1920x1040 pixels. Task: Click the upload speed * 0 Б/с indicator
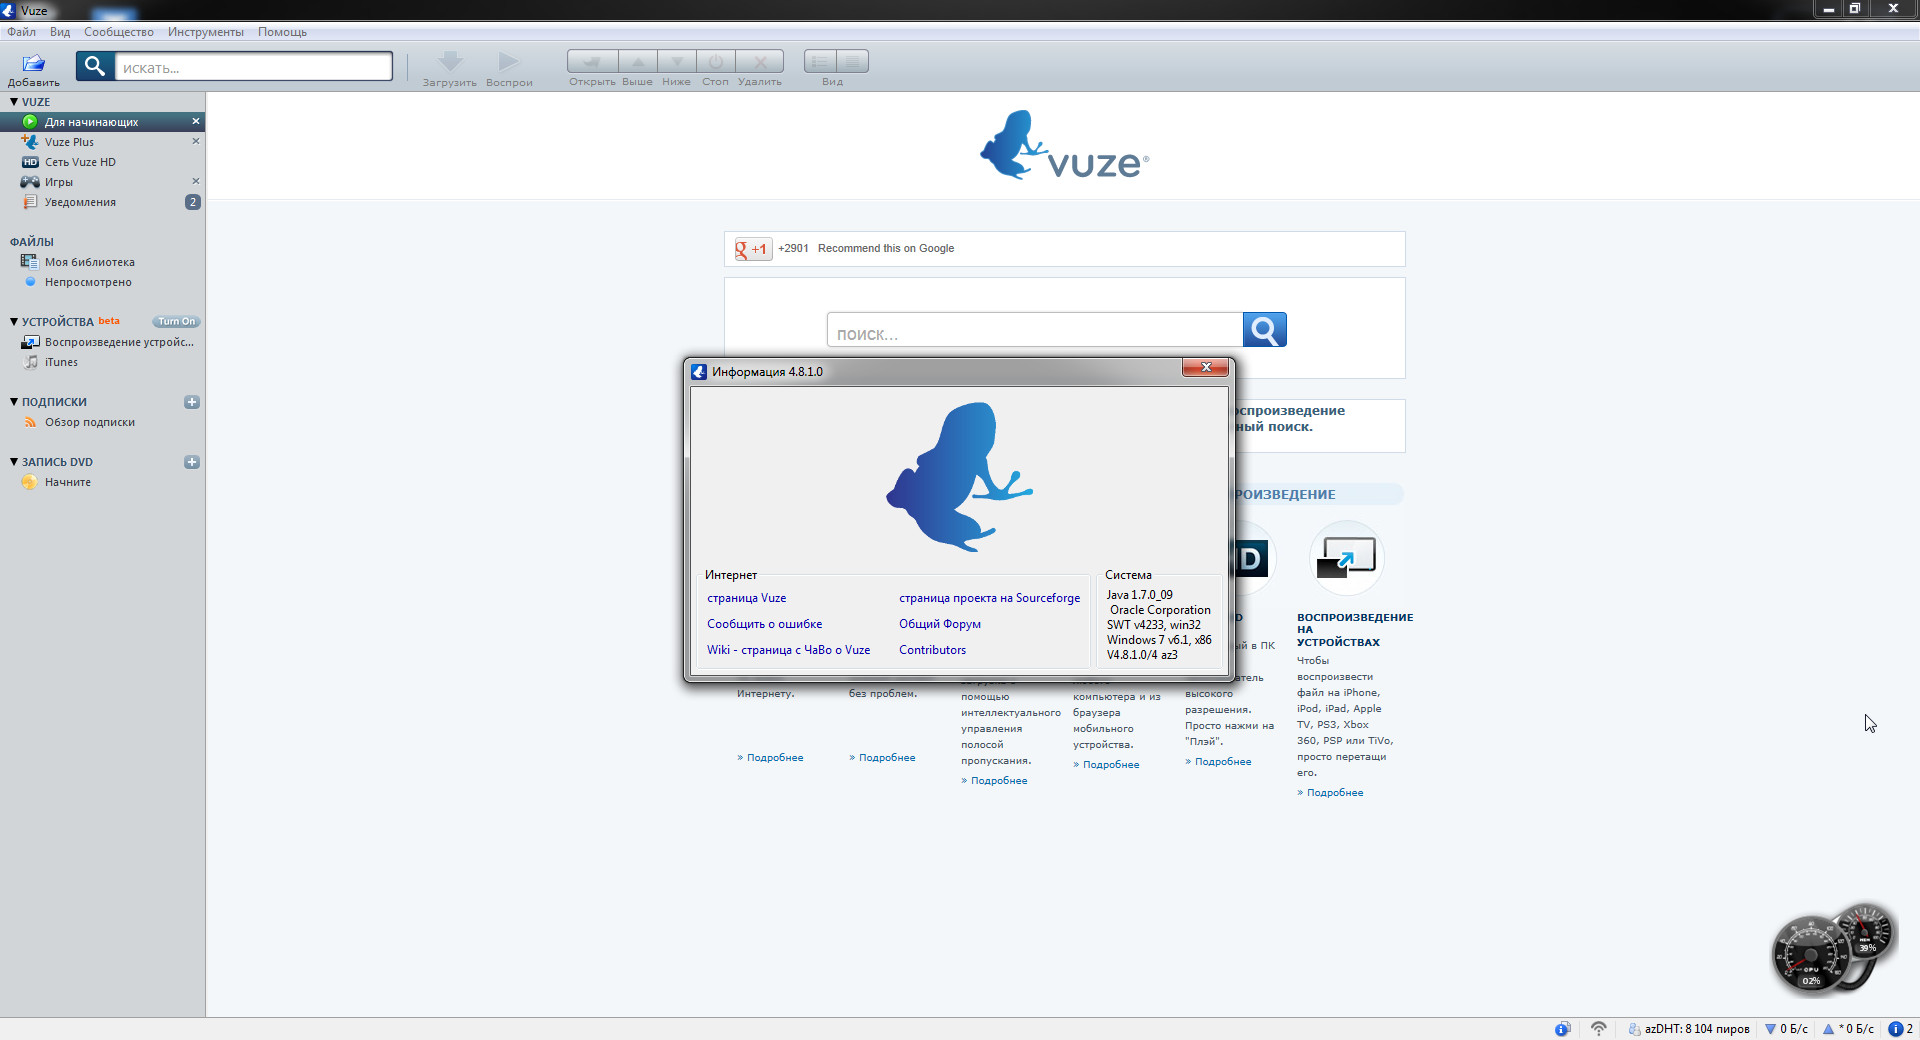coord(1848,1029)
